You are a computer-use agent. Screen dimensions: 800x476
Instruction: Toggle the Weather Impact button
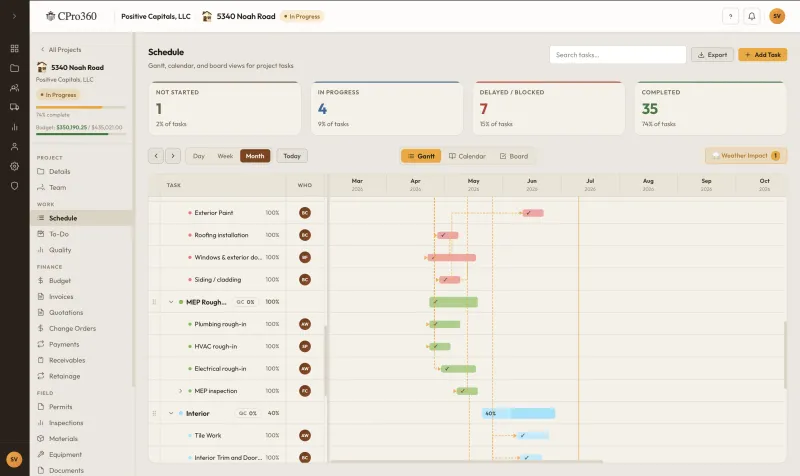pyautogui.click(x=746, y=156)
